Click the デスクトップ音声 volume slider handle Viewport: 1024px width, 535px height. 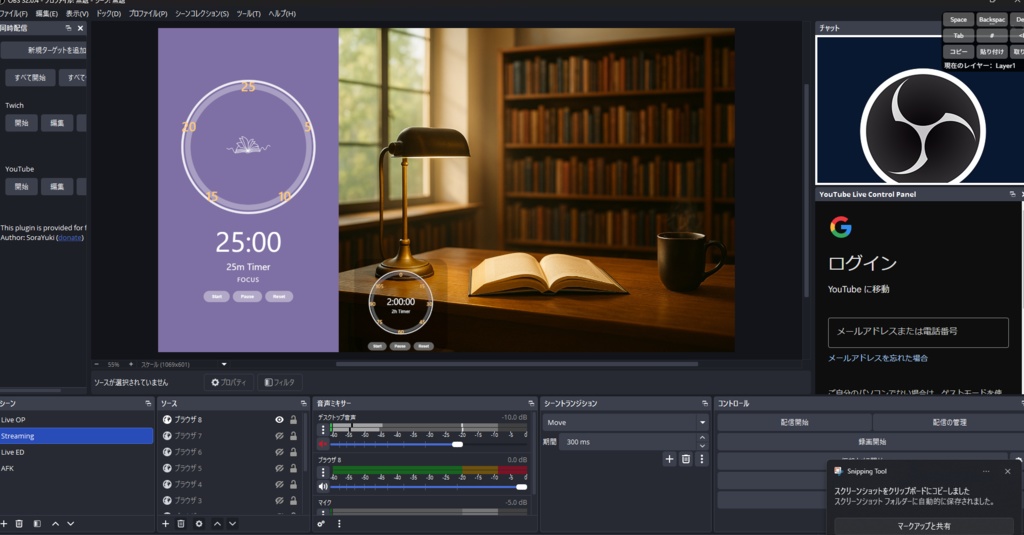(458, 444)
